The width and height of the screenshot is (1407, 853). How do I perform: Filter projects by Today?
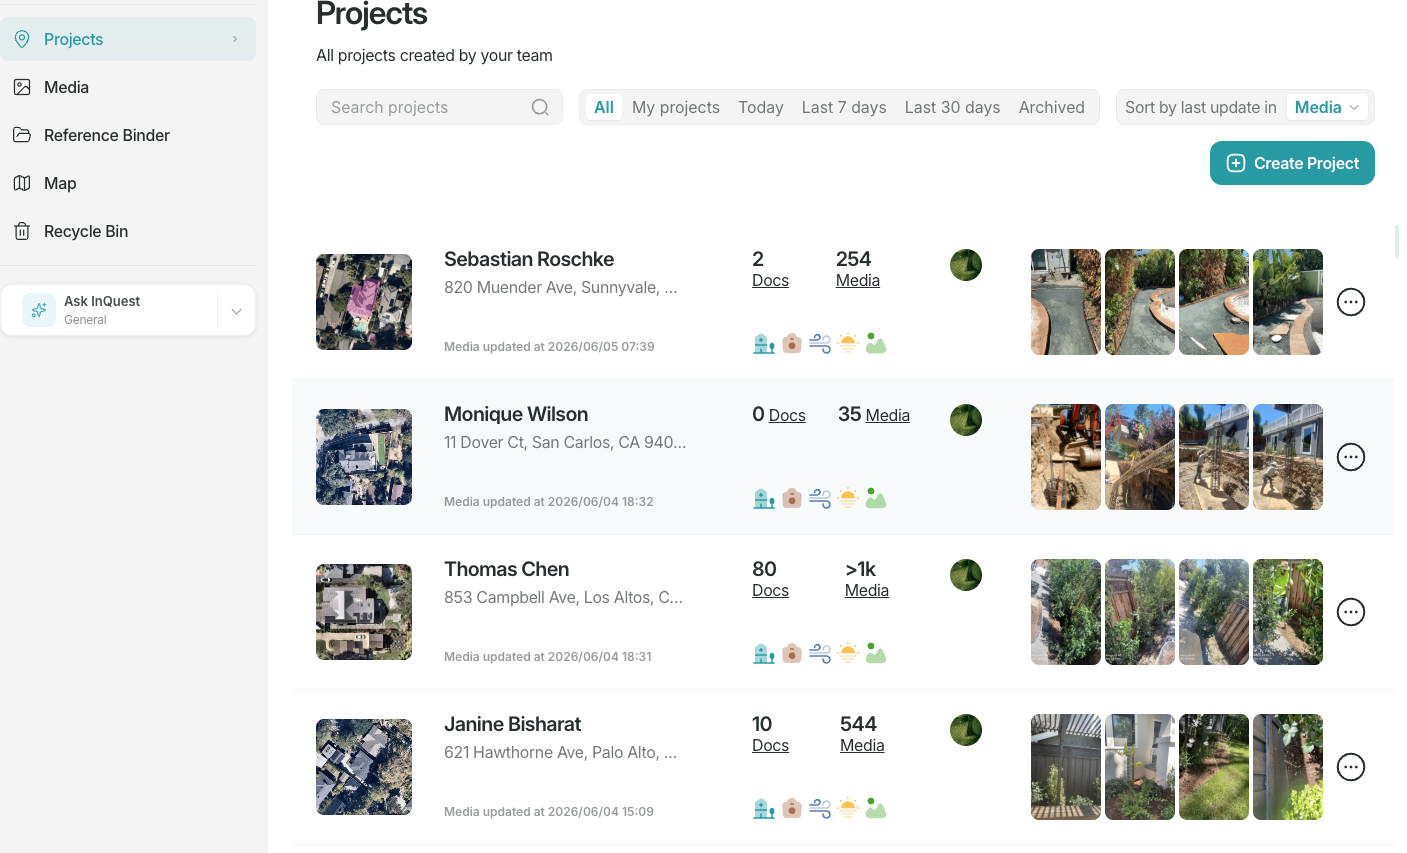pyautogui.click(x=761, y=107)
